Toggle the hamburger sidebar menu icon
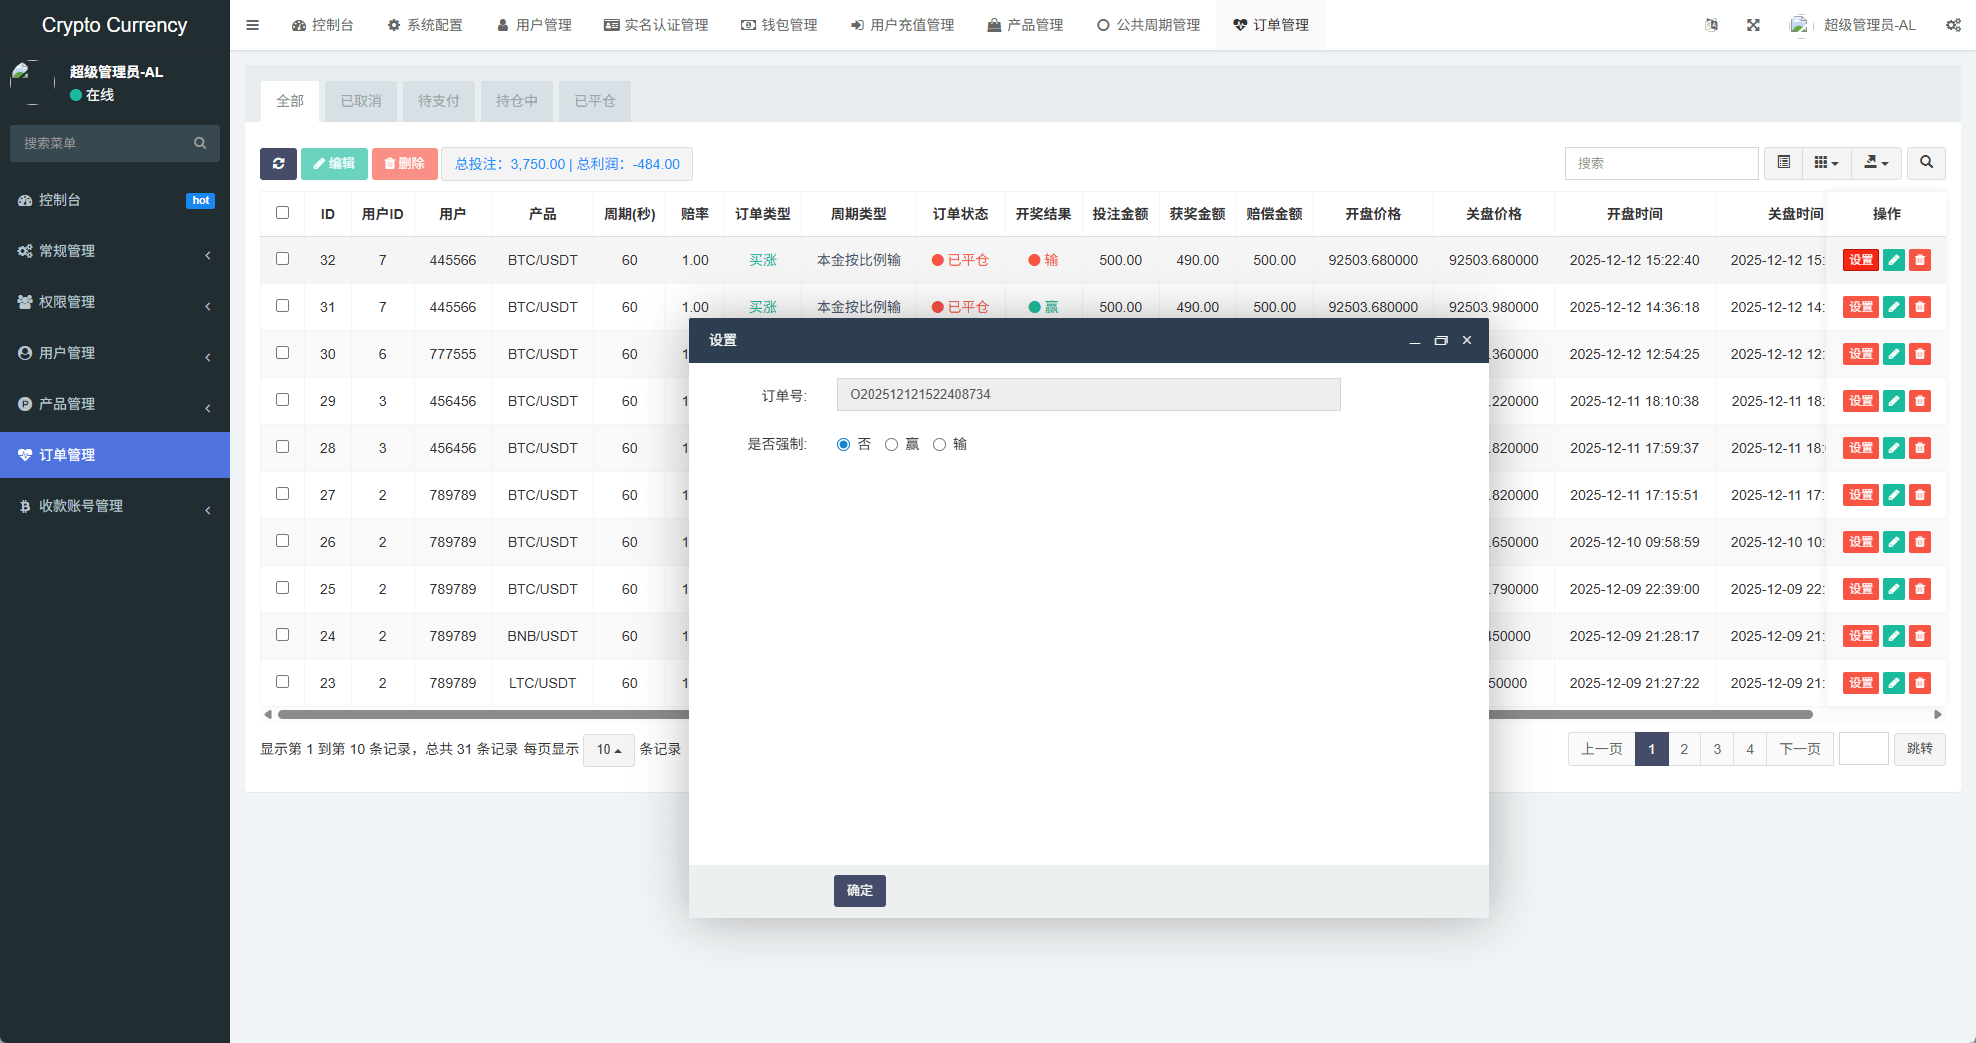1976x1043 pixels. (x=253, y=25)
